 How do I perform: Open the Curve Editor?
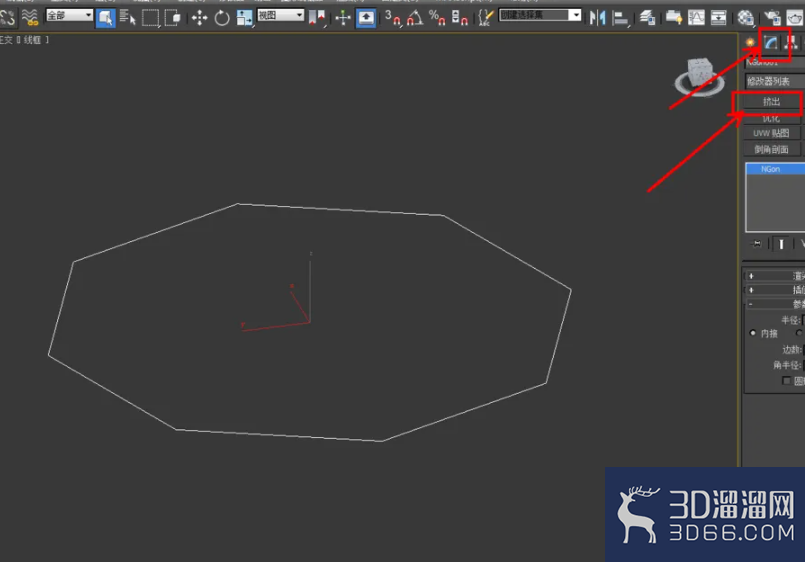click(x=696, y=18)
